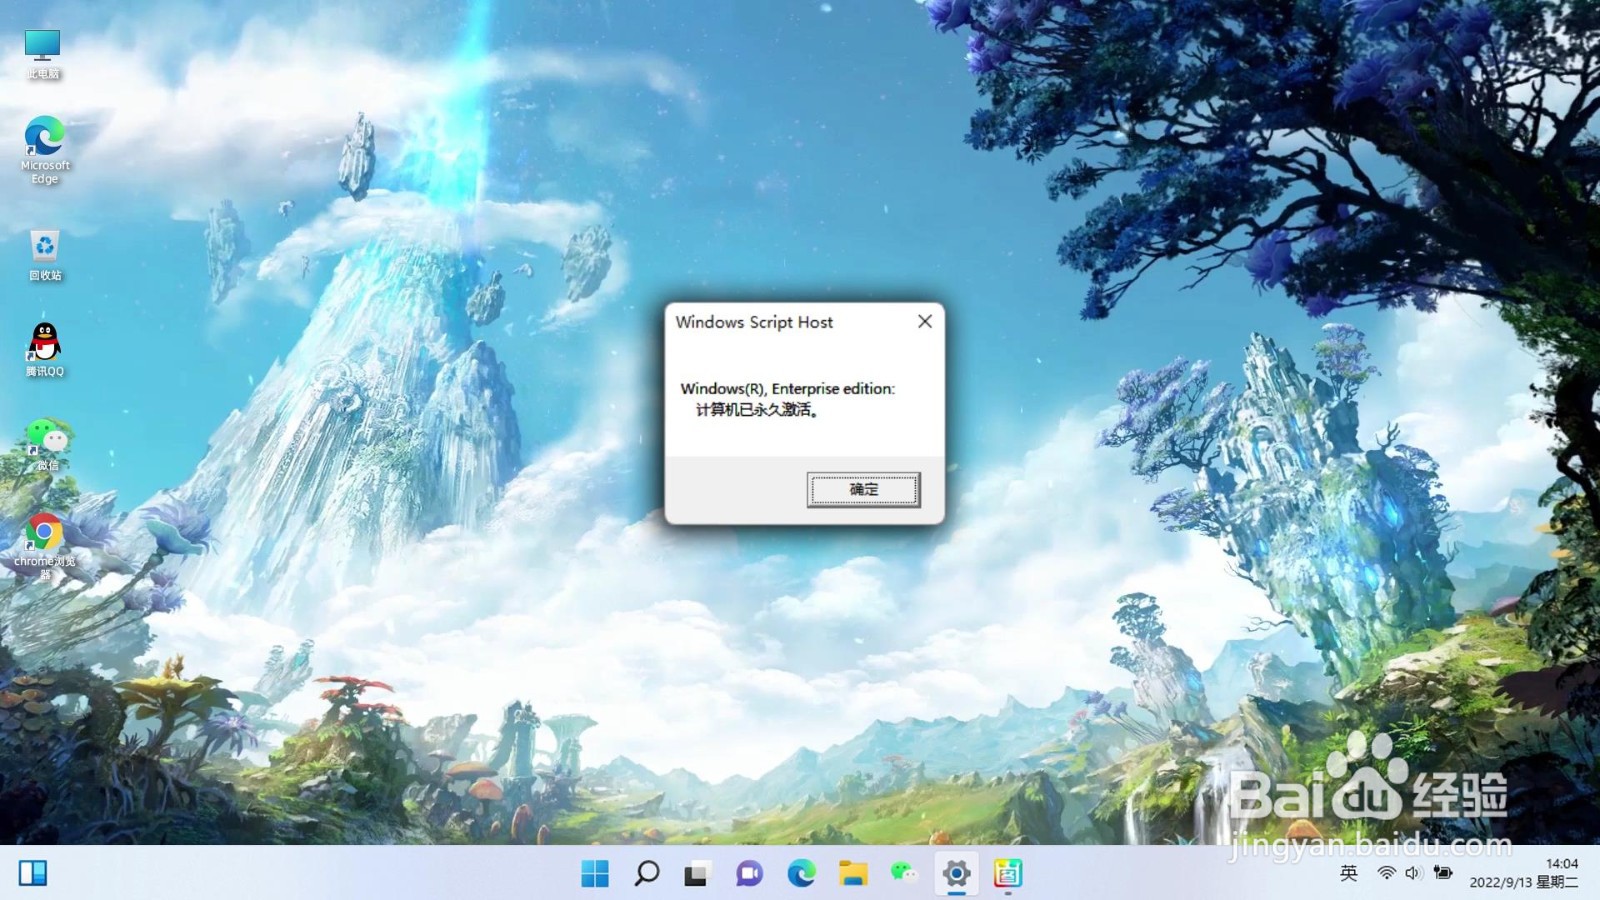1600x900 pixels.
Task: Open Task View from taskbar
Action: pyautogui.click(x=697, y=873)
